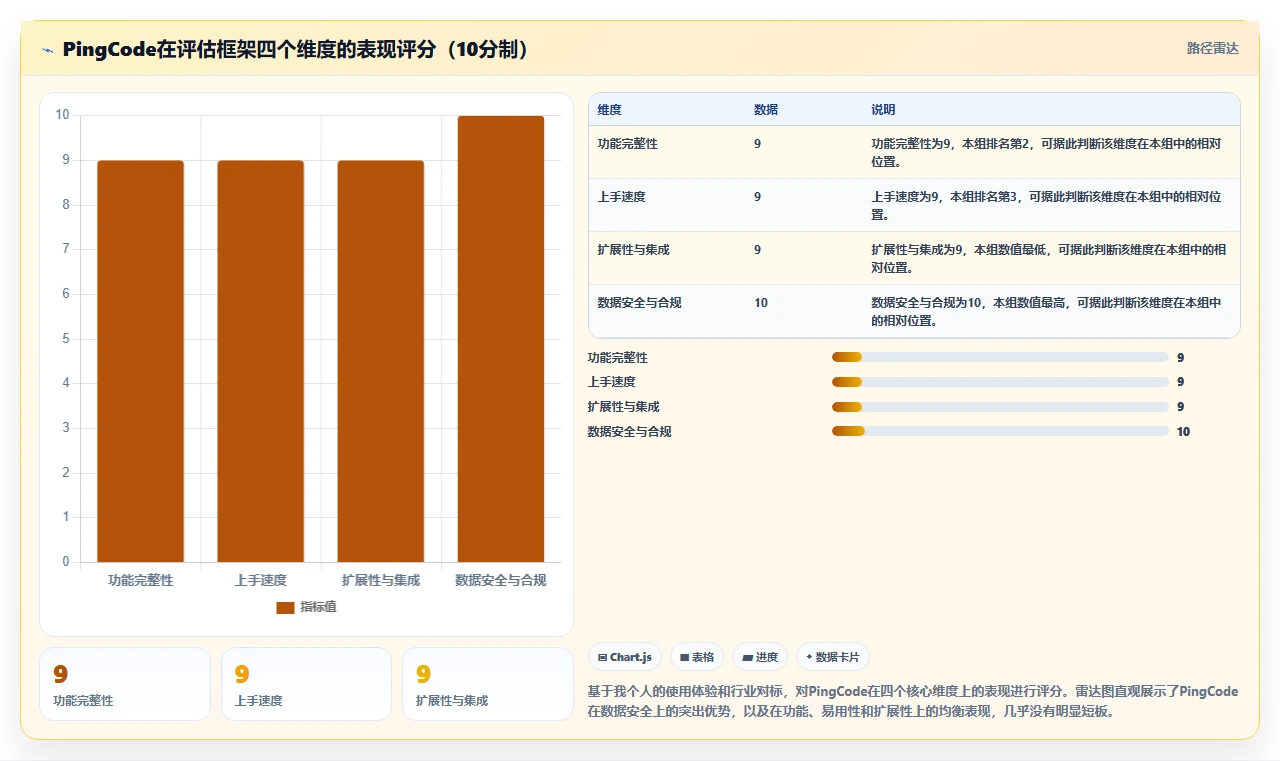1280x761 pixels.
Task: Click the summary paragraph starting with 基于我个人的使用体验
Action: [913, 701]
